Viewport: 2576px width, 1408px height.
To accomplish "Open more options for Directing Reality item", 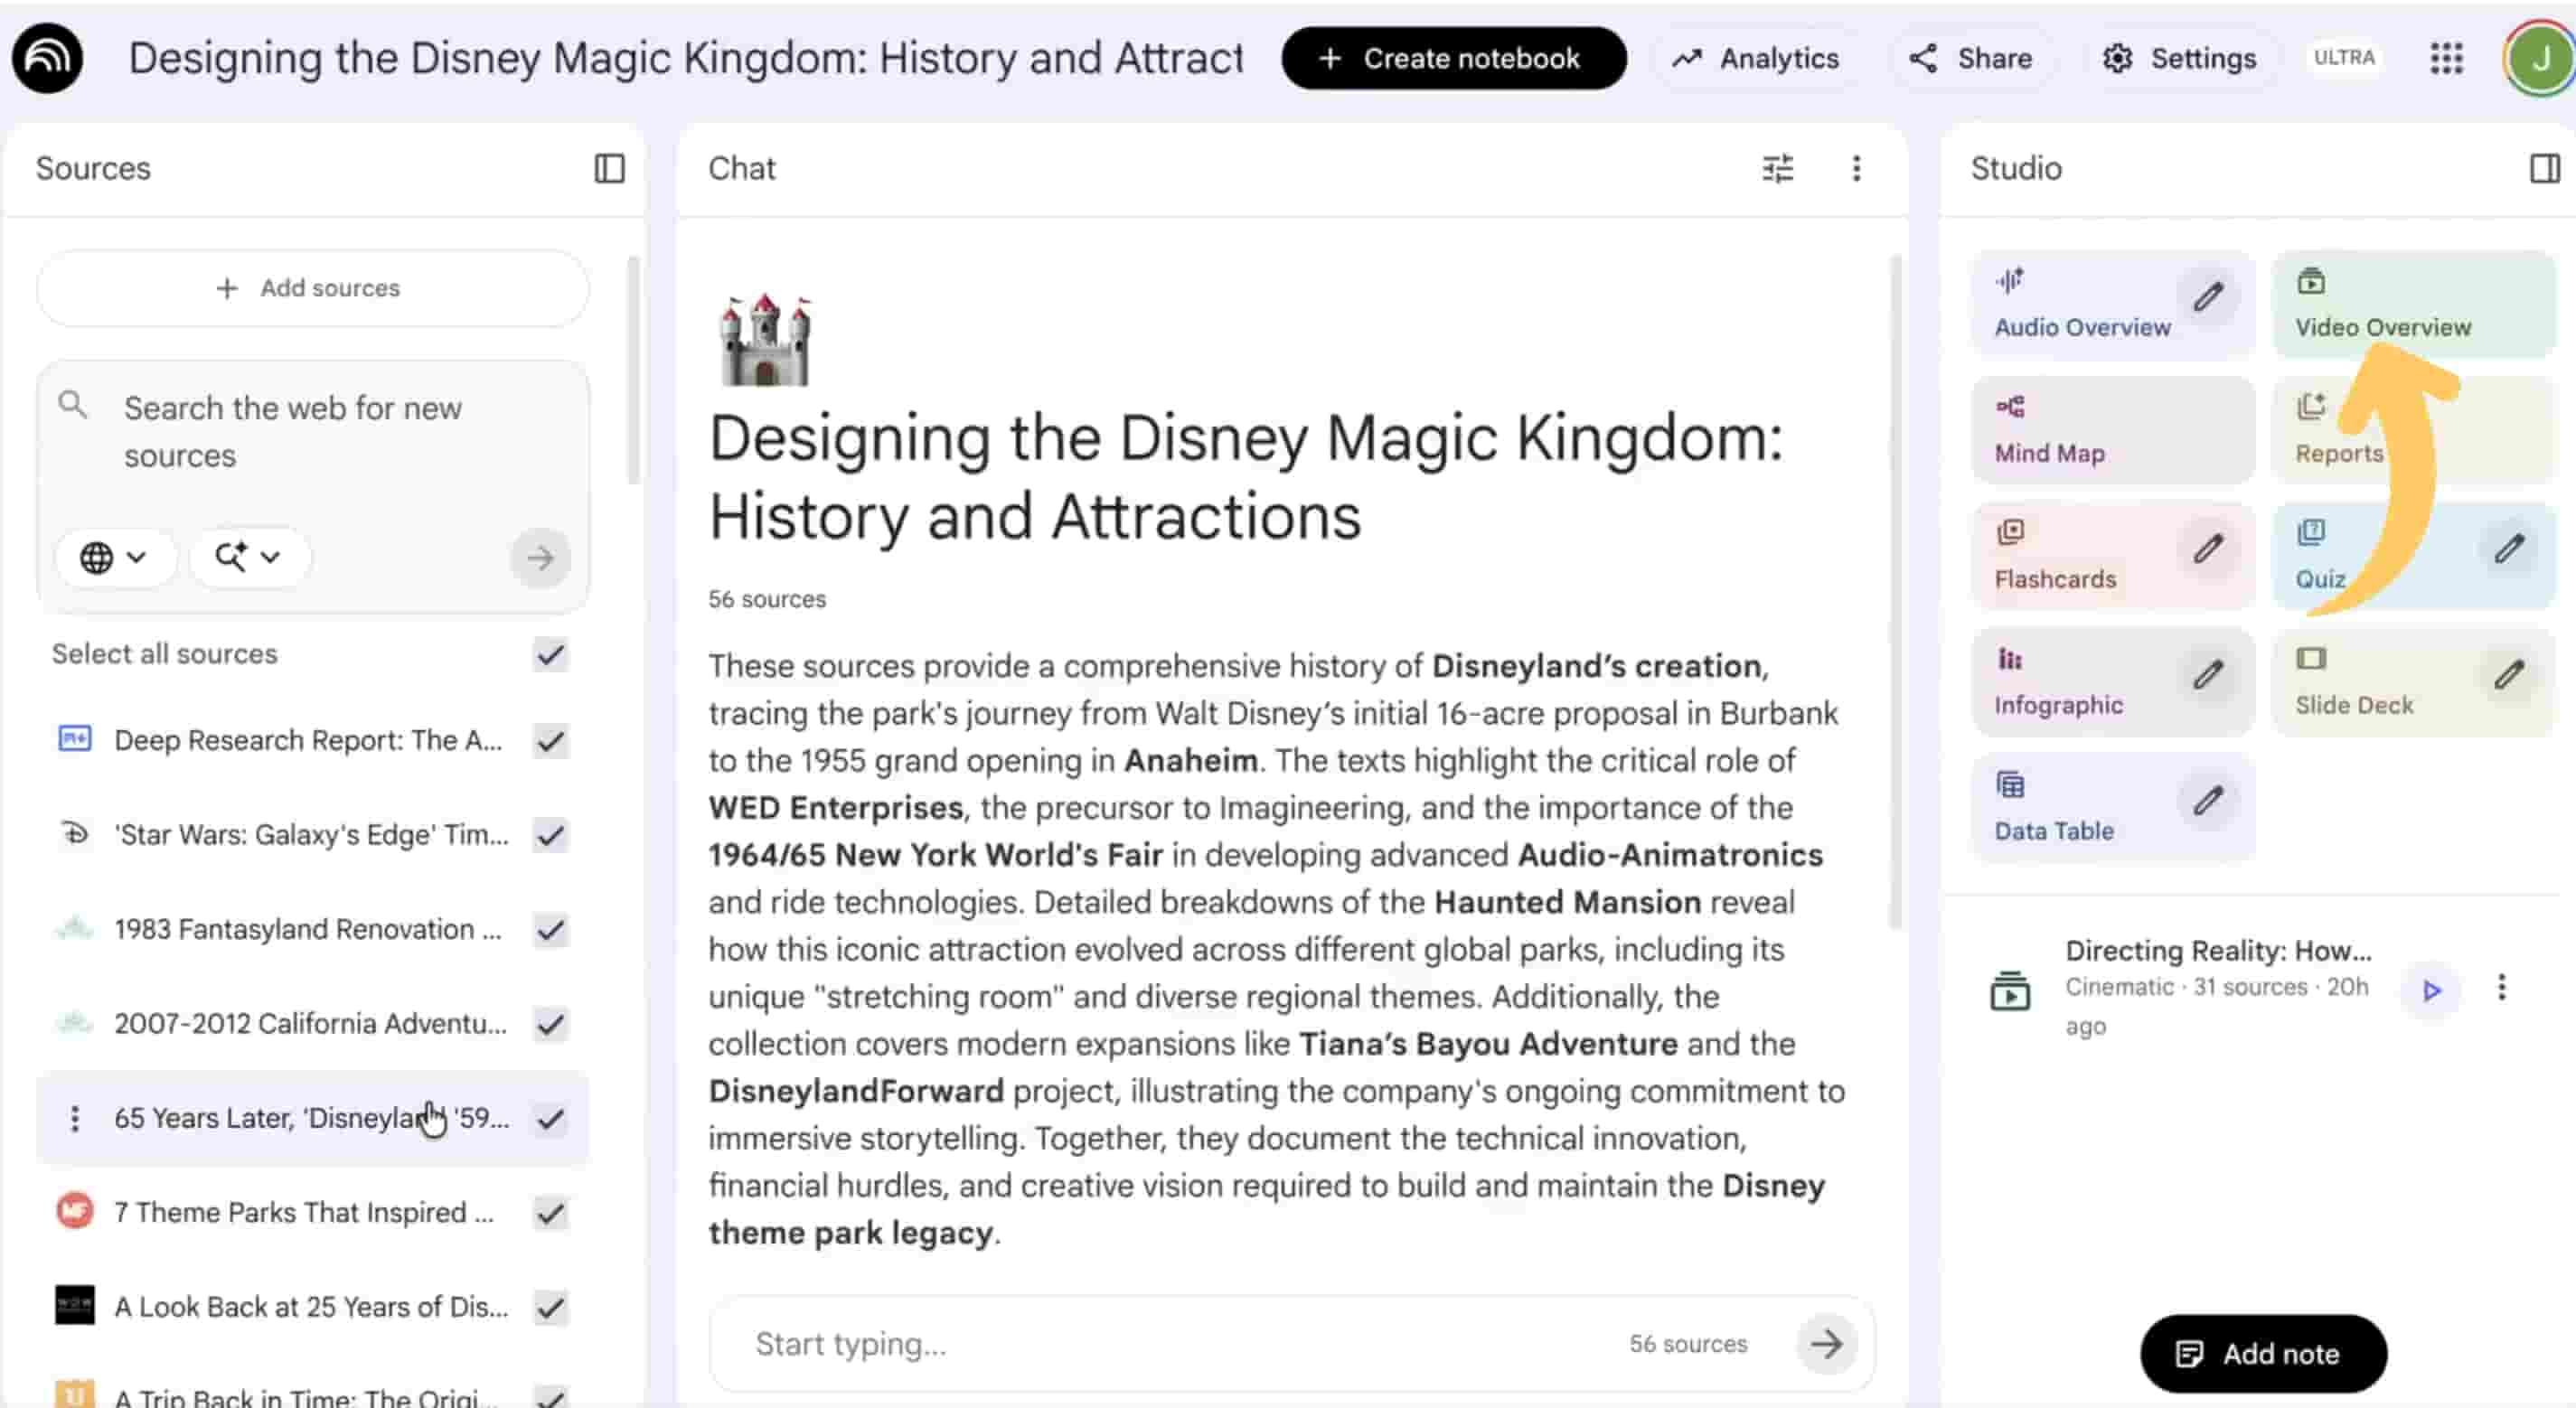I will tap(2501, 988).
